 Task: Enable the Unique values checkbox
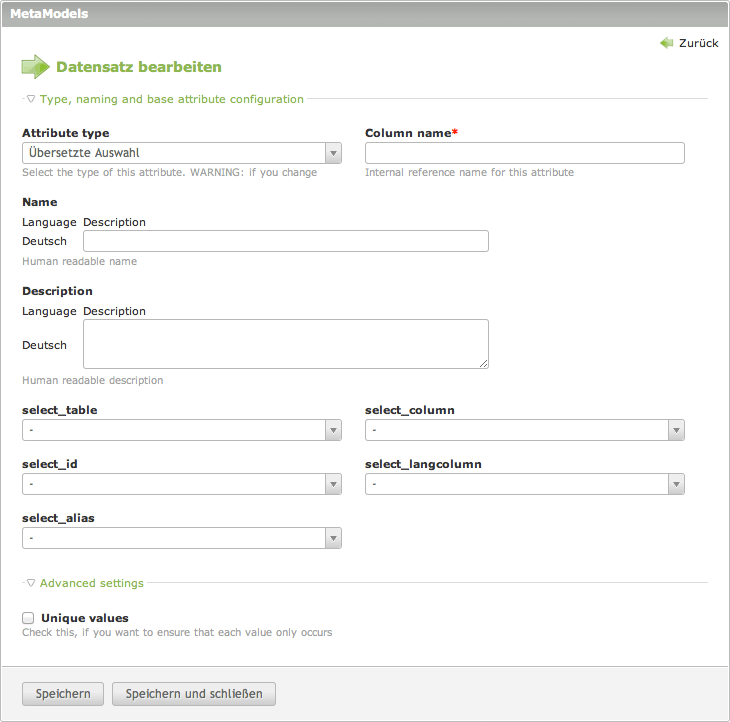(28, 618)
